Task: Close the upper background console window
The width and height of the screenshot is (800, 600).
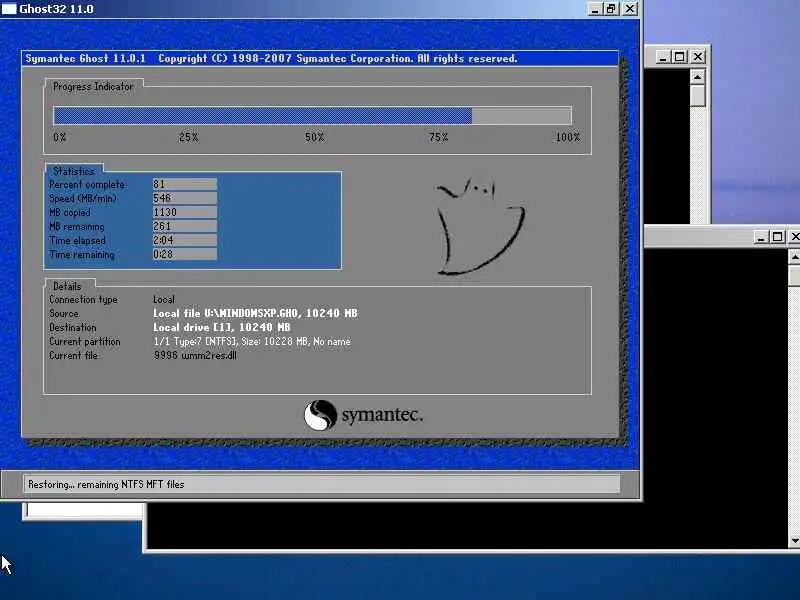Action: click(698, 57)
